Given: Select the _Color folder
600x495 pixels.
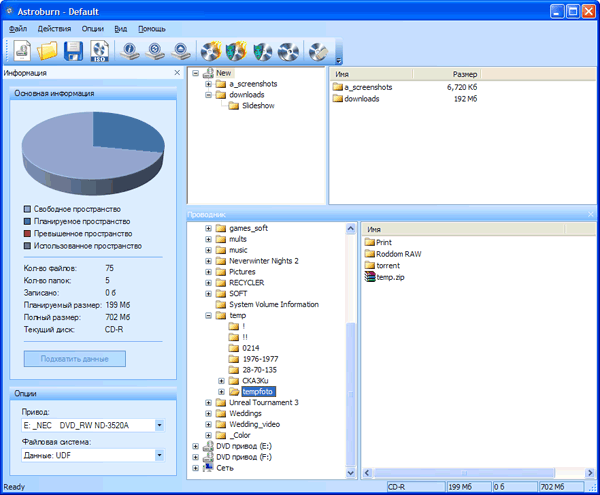Looking at the screenshot, I should 240,435.
